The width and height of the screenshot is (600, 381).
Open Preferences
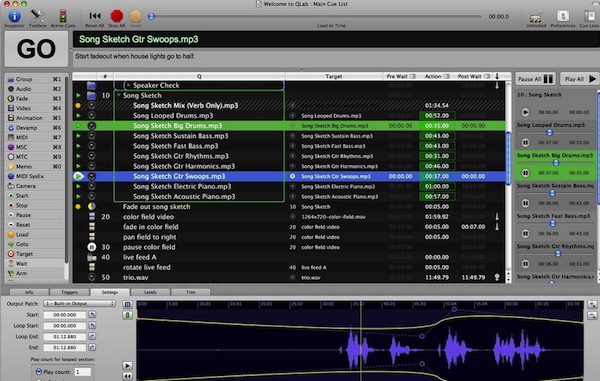pos(562,18)
